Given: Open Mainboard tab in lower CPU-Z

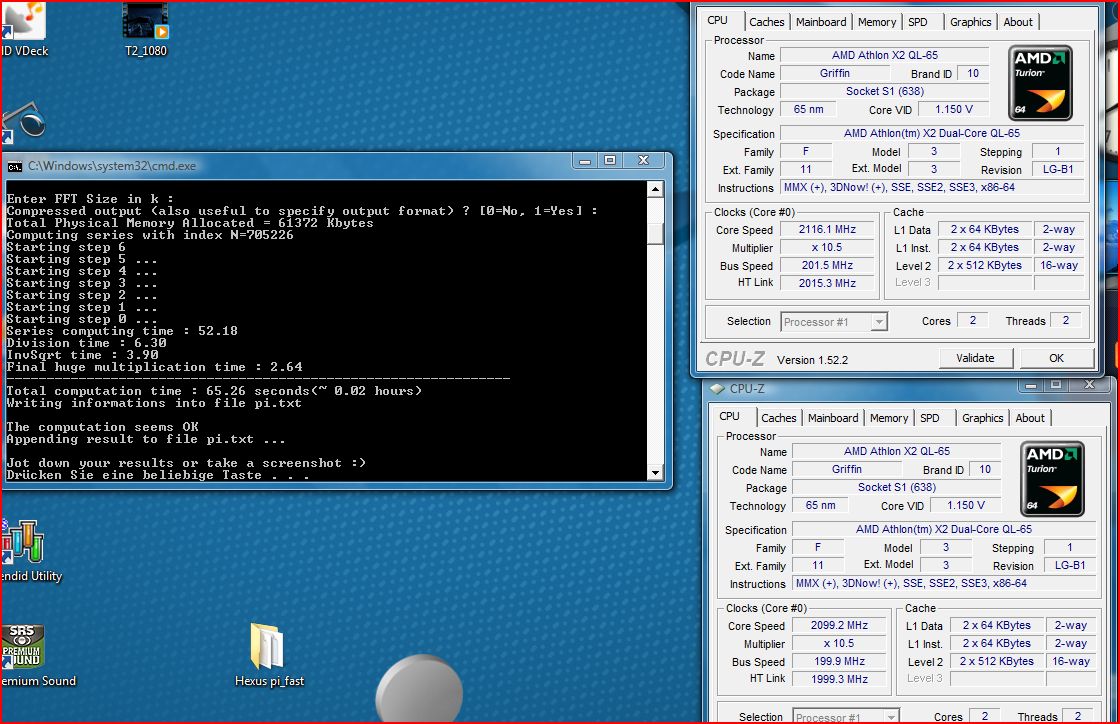Looking at the screenshot, I should coord(833,418).
